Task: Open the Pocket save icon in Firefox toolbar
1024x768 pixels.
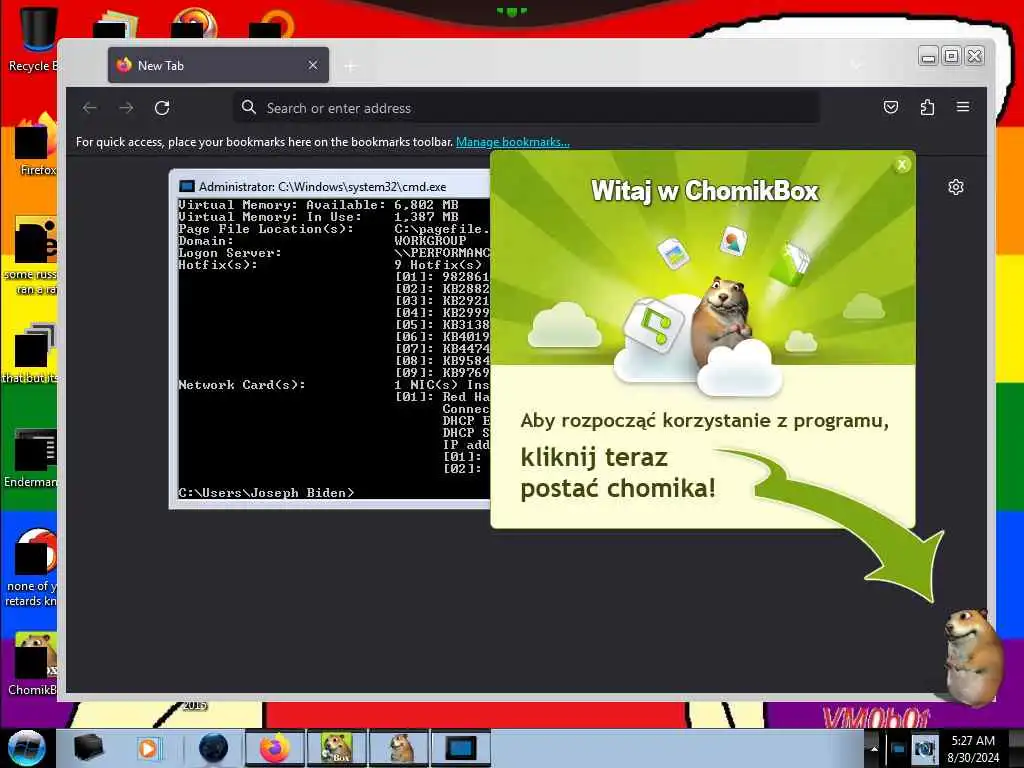Action: tap(891, 107)
